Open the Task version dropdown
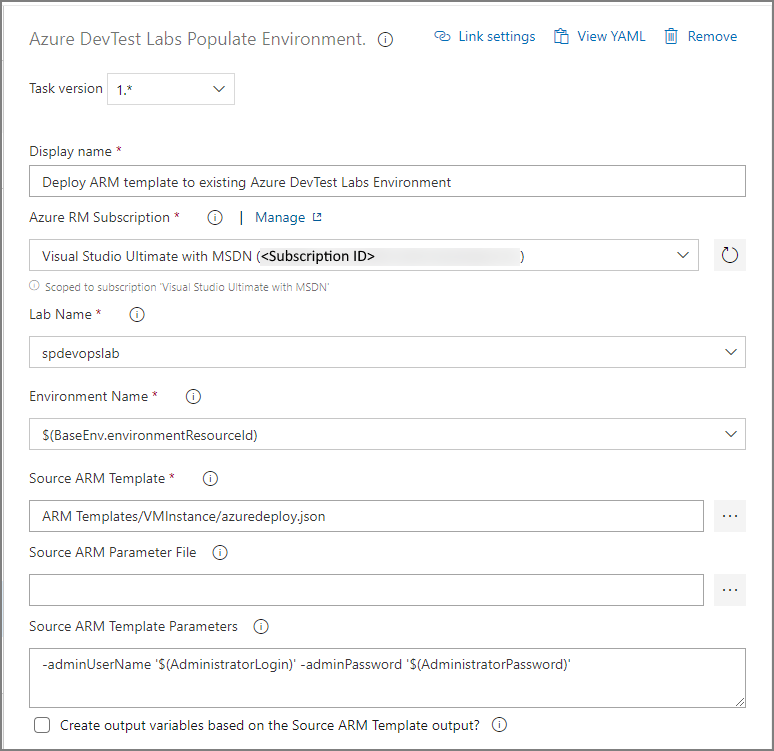Screen dimensions: 774x751 [171, 89]
